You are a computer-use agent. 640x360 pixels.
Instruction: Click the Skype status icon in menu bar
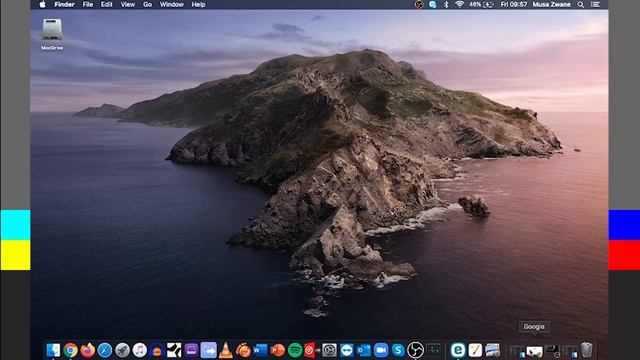pos(433,4)
